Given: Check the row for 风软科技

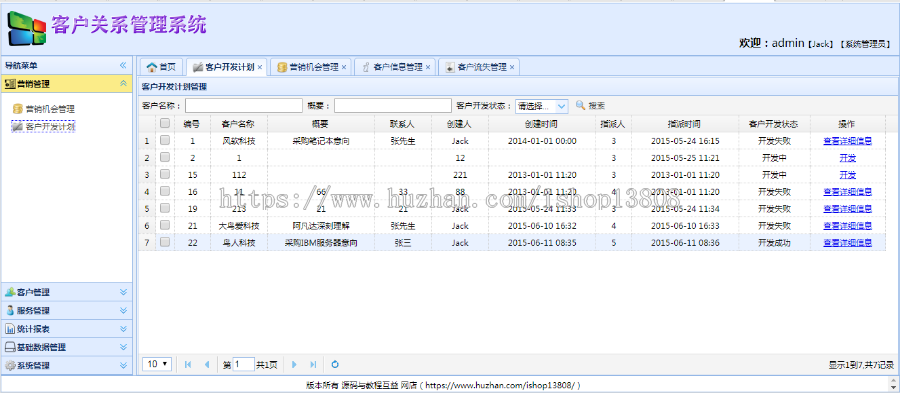Looking at the screenshot, I should (165, 140).
